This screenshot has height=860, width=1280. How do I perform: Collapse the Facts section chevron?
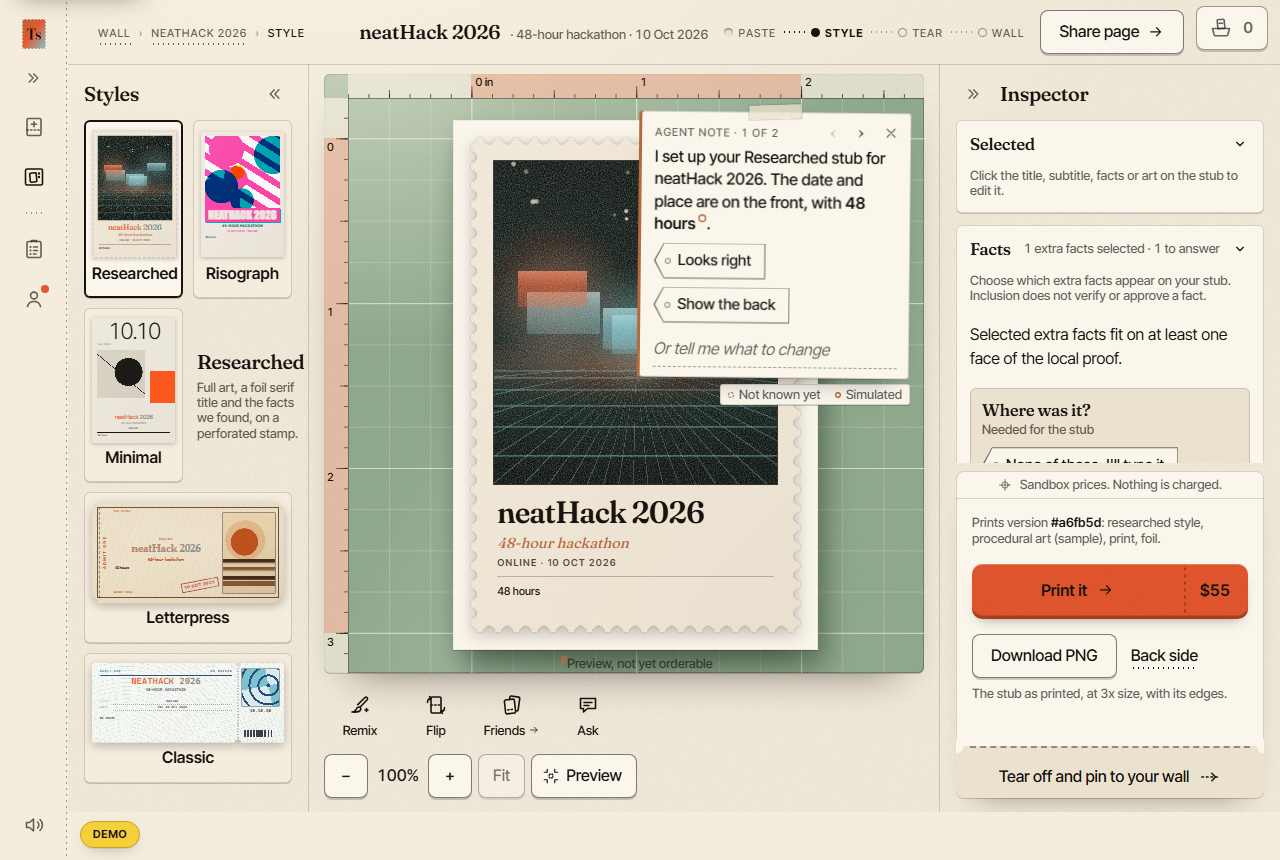tap(1240, 249)
